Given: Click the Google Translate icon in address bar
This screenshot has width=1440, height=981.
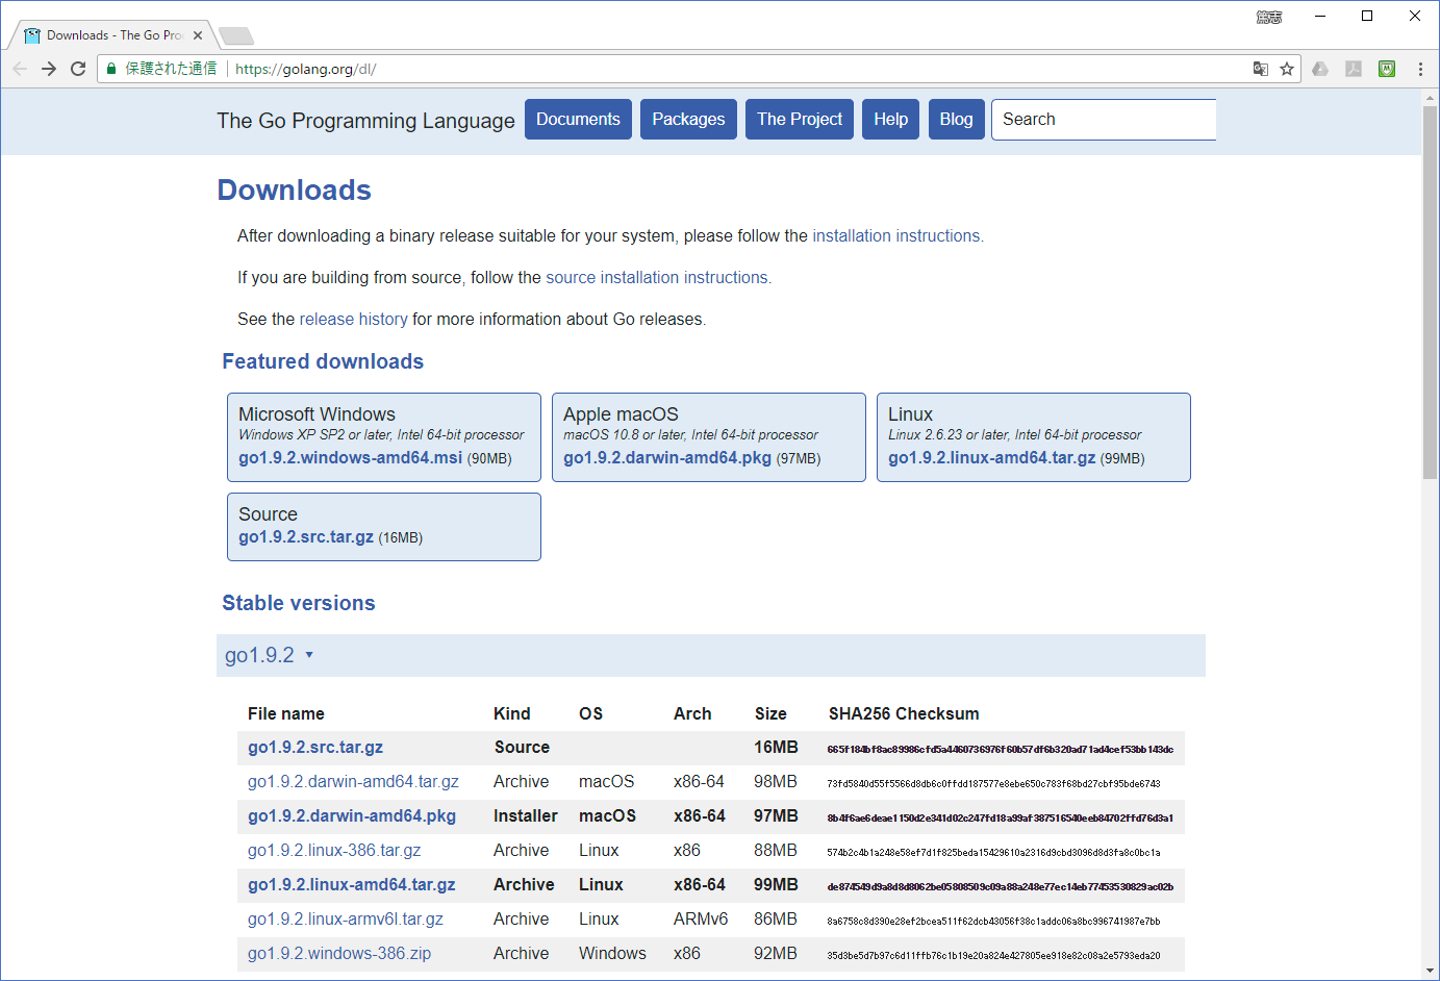Looking at the screenshot, I should coord(1260,69).
